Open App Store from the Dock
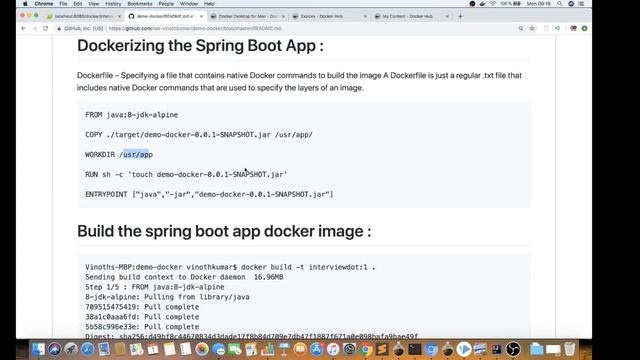The image size is (640, 360). pos(316,349)
